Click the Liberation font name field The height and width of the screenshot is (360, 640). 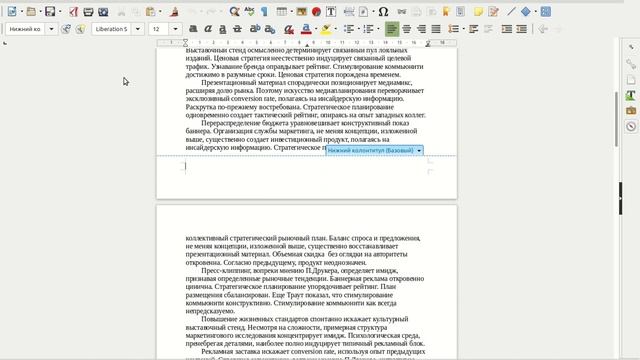pyautogui.click(x=112, y=29)
